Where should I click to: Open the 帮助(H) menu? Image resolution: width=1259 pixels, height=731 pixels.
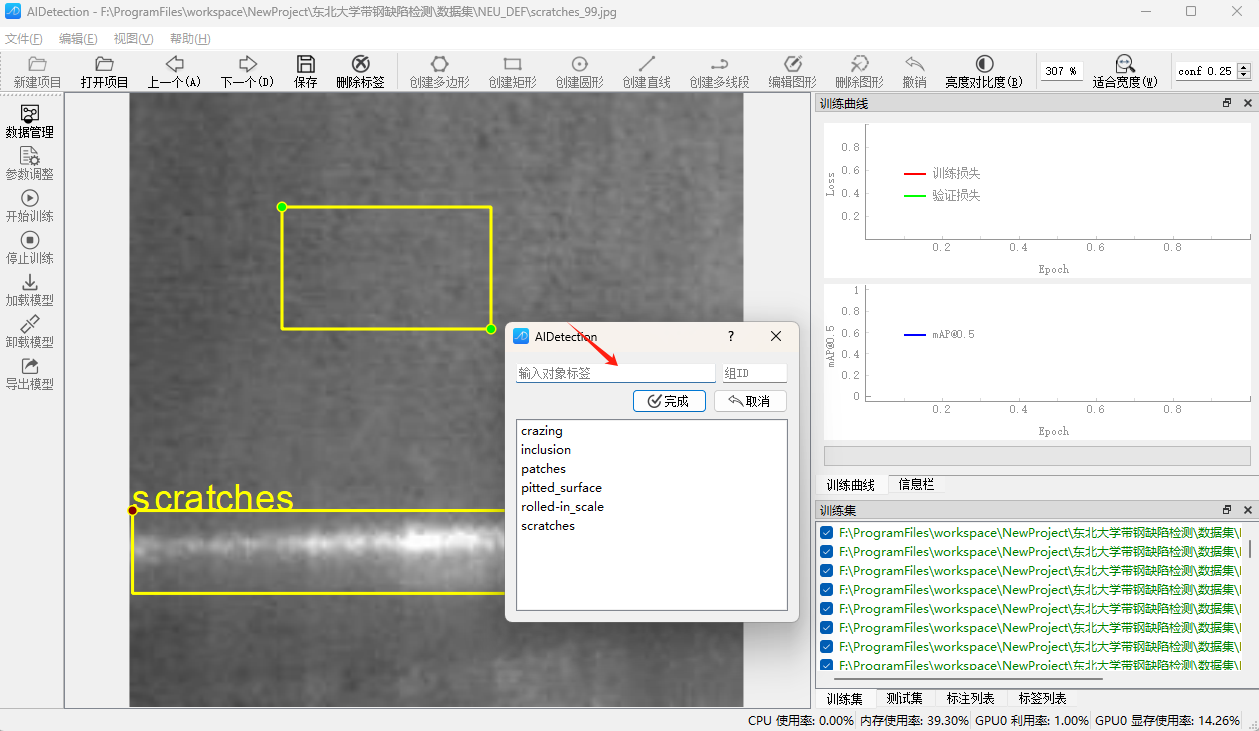coord(190,39)
